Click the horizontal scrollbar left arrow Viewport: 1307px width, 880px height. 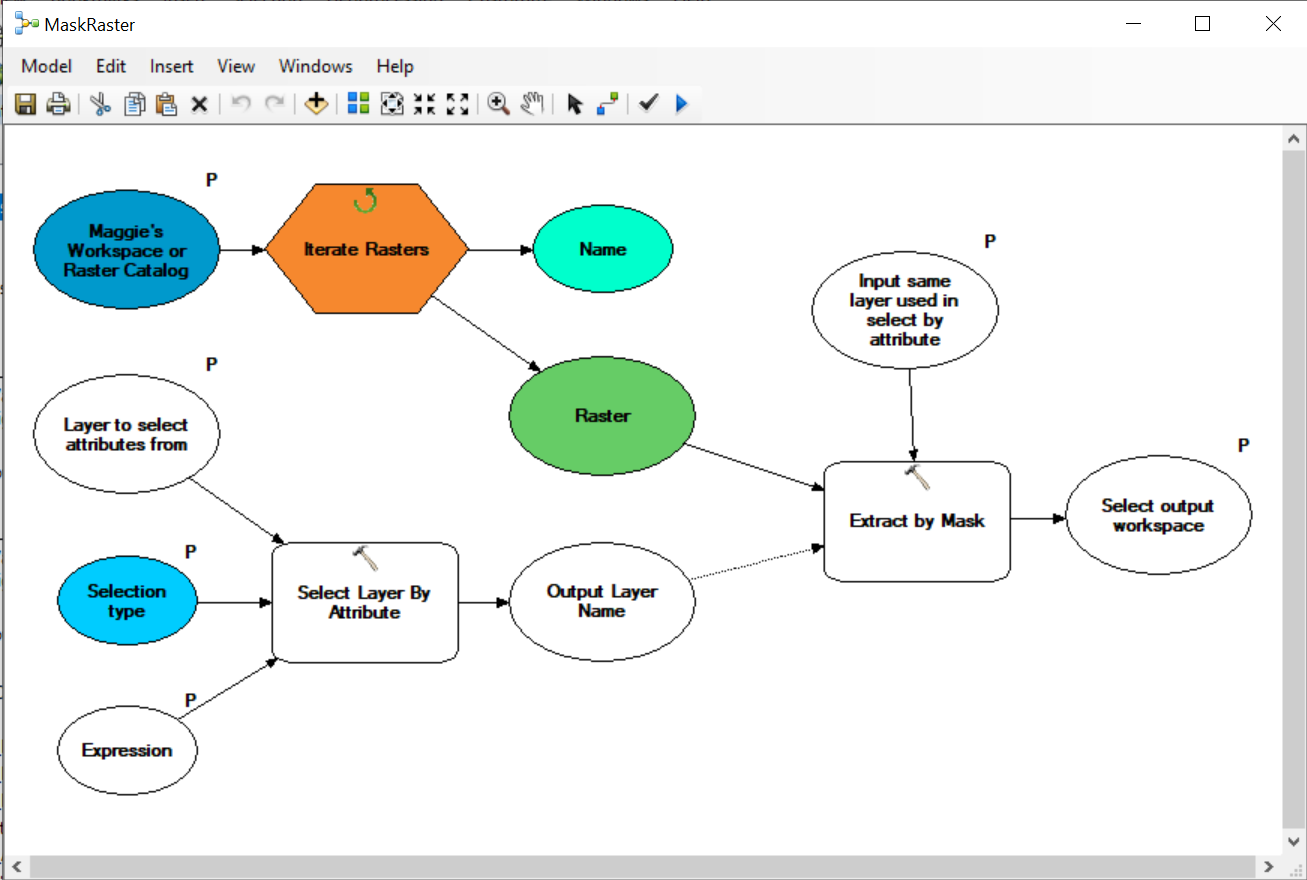tap(16, 867)
